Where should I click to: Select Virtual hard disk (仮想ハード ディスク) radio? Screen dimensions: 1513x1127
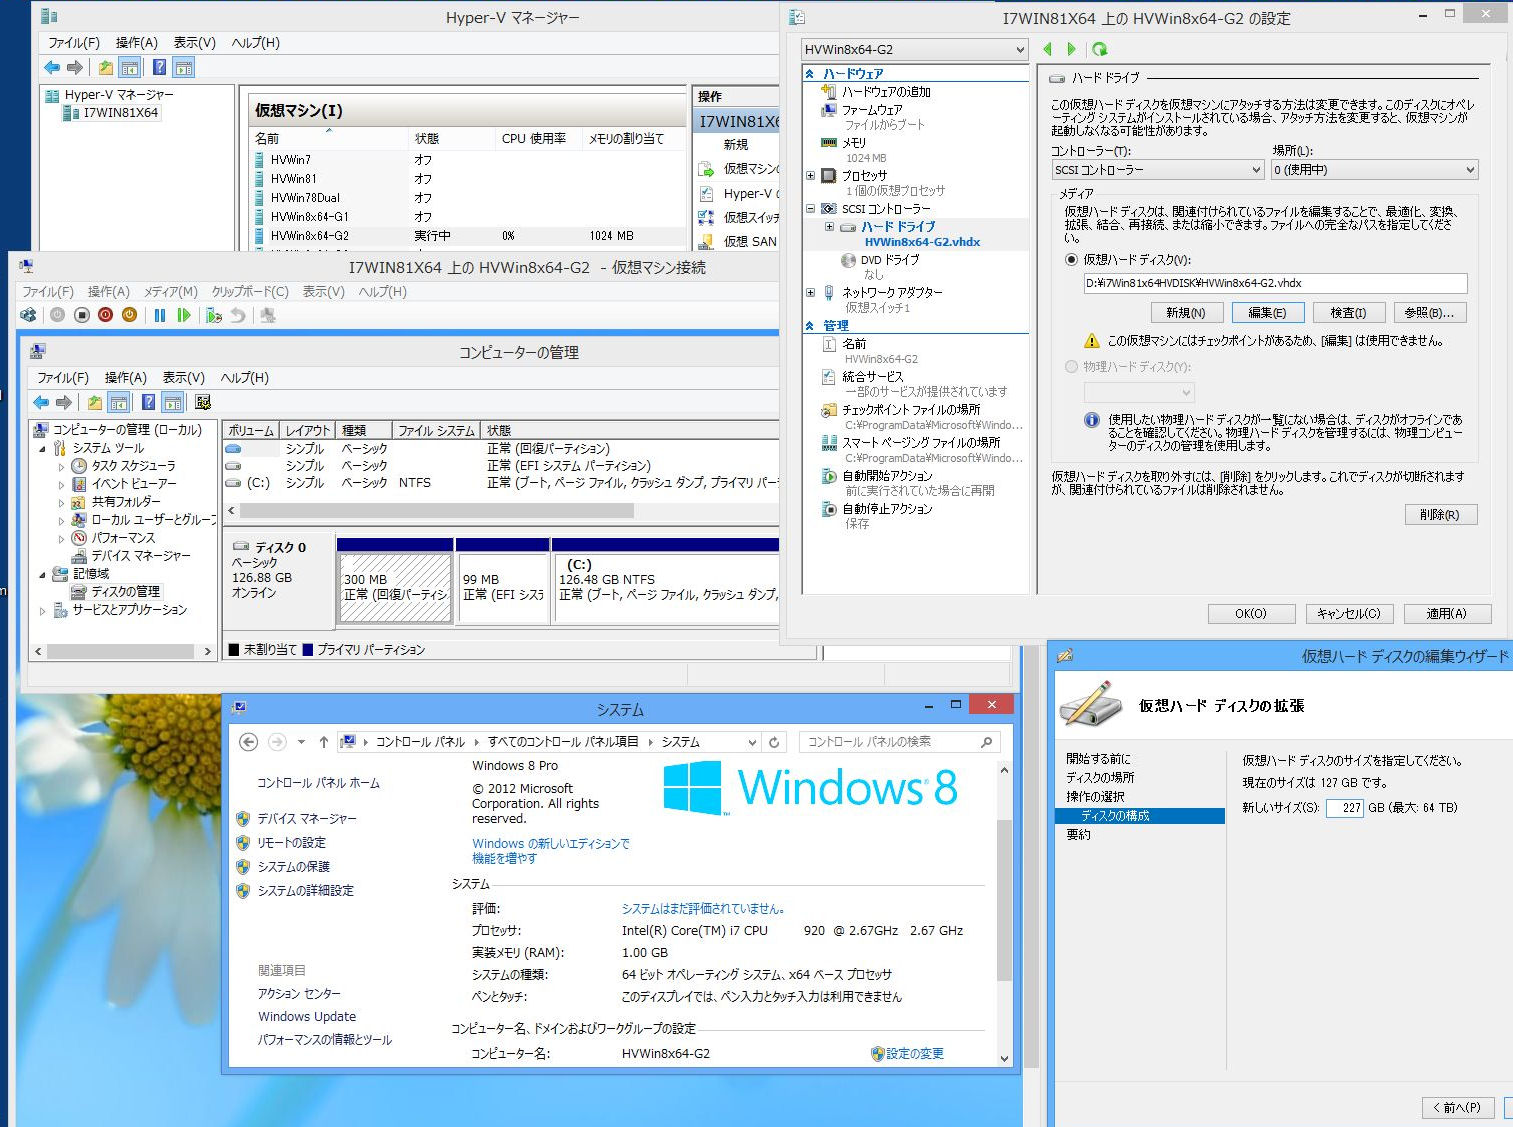coord(1072,260)
